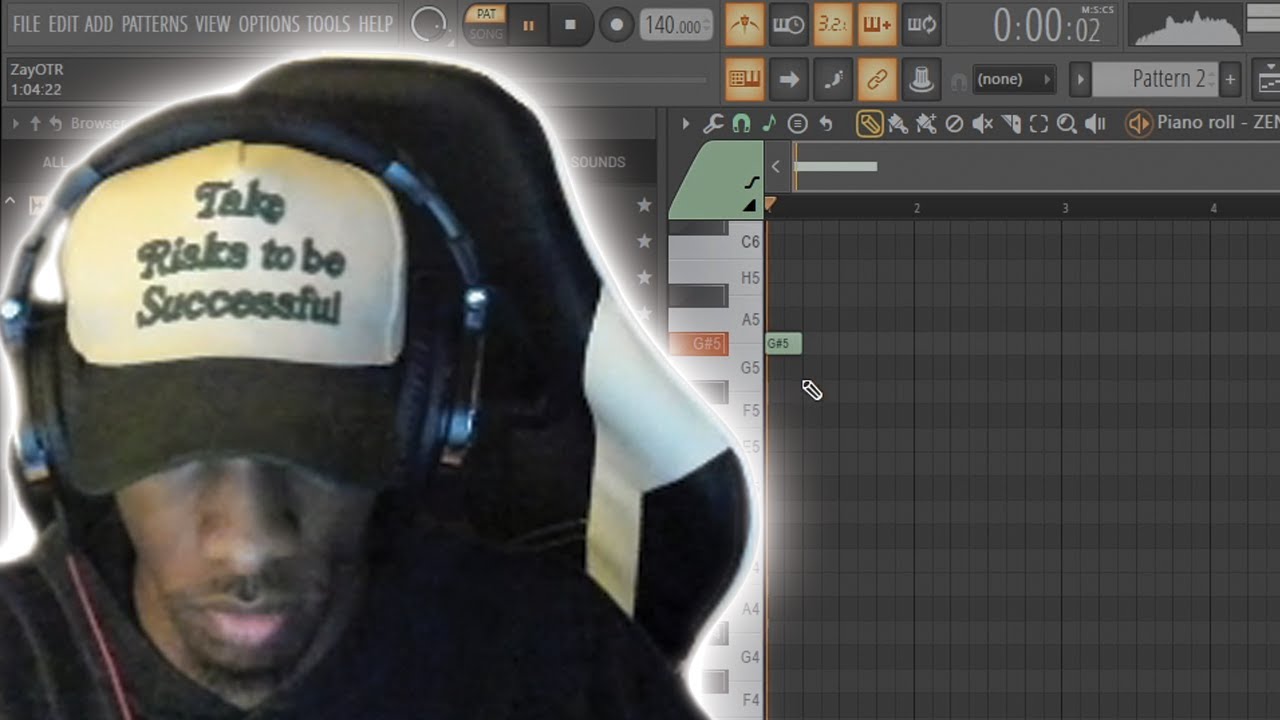Select the Paint brush tool
The width and height of the screenshot is (1280, 720).
(x=898, y=124)
